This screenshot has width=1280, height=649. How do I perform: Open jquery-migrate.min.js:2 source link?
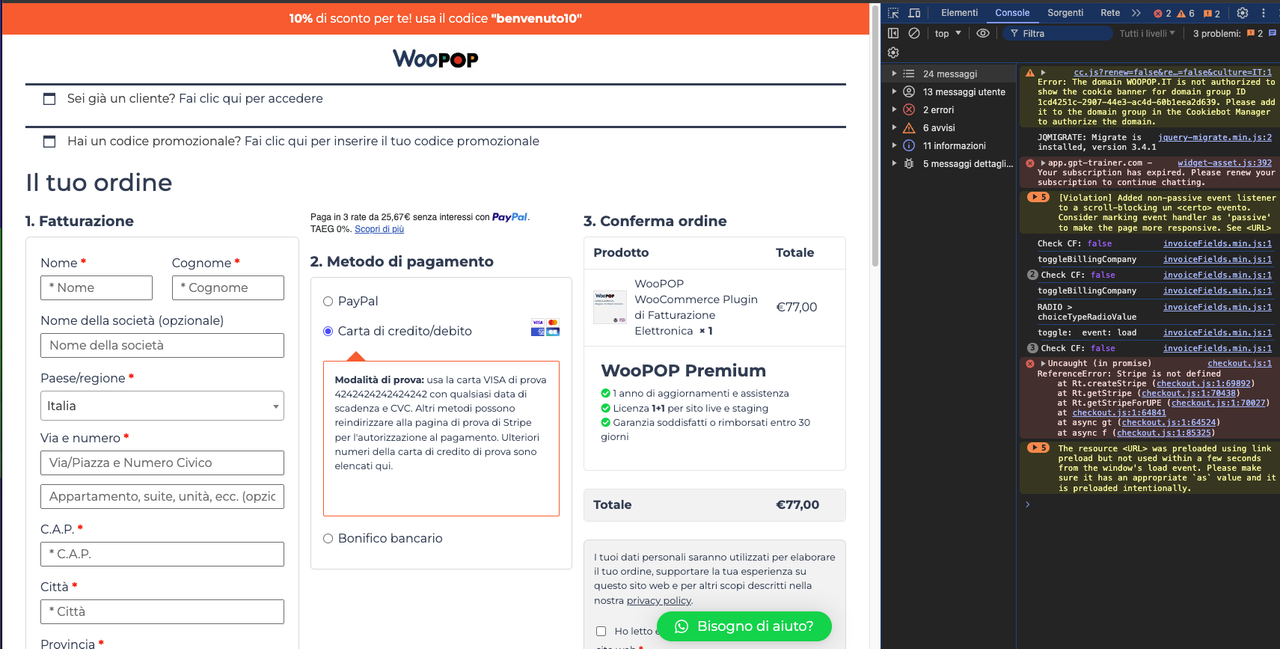tap(1215, 137)
